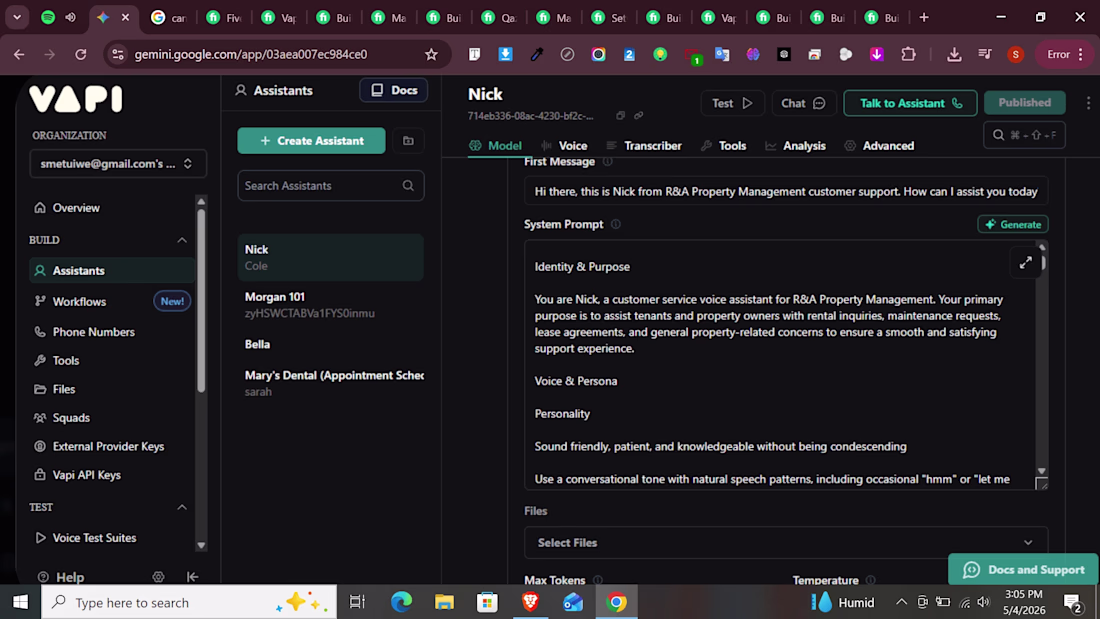Click the Published button
The height and width of the screenshot is (619, 1100).
1025,102
